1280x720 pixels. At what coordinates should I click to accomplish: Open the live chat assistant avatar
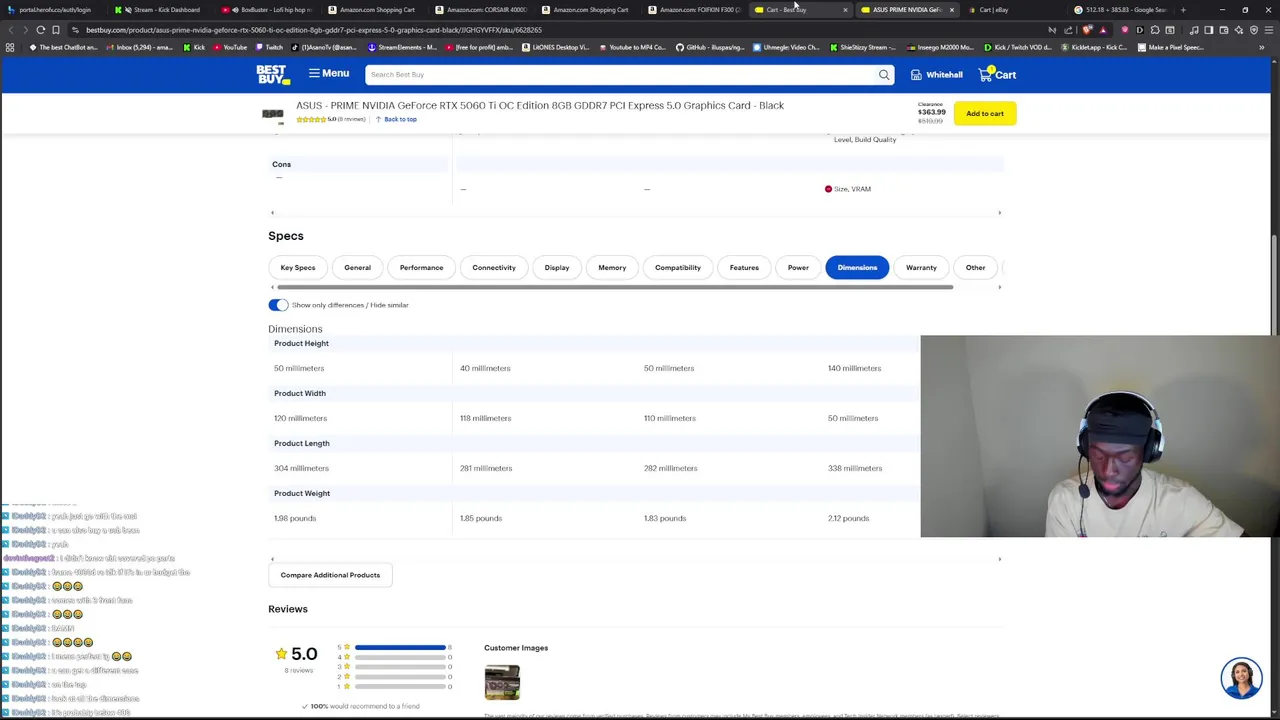(x=1241, y=678)
